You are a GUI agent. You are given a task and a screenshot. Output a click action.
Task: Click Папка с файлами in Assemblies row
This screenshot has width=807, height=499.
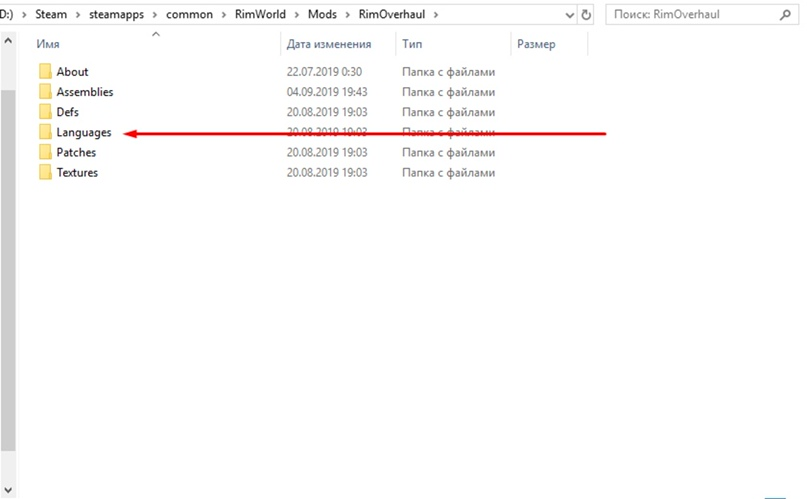[448, 92]
